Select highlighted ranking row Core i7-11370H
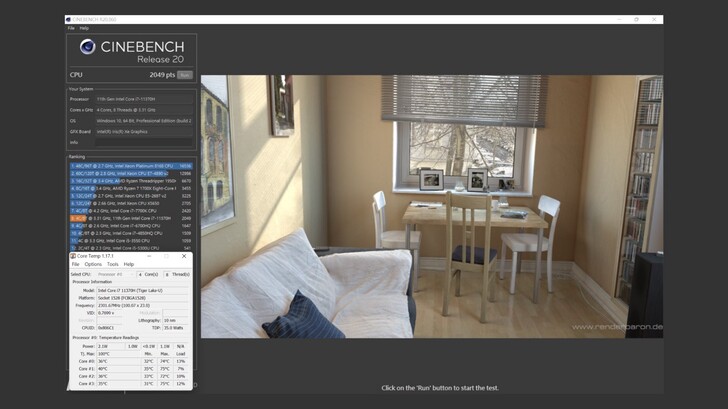The image size is (728, 409). 131,218
